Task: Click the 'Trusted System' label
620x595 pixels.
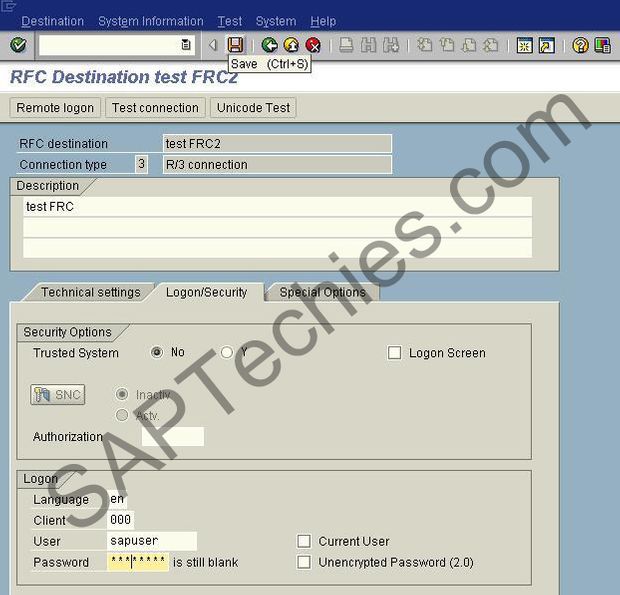Action: [76, 353]
